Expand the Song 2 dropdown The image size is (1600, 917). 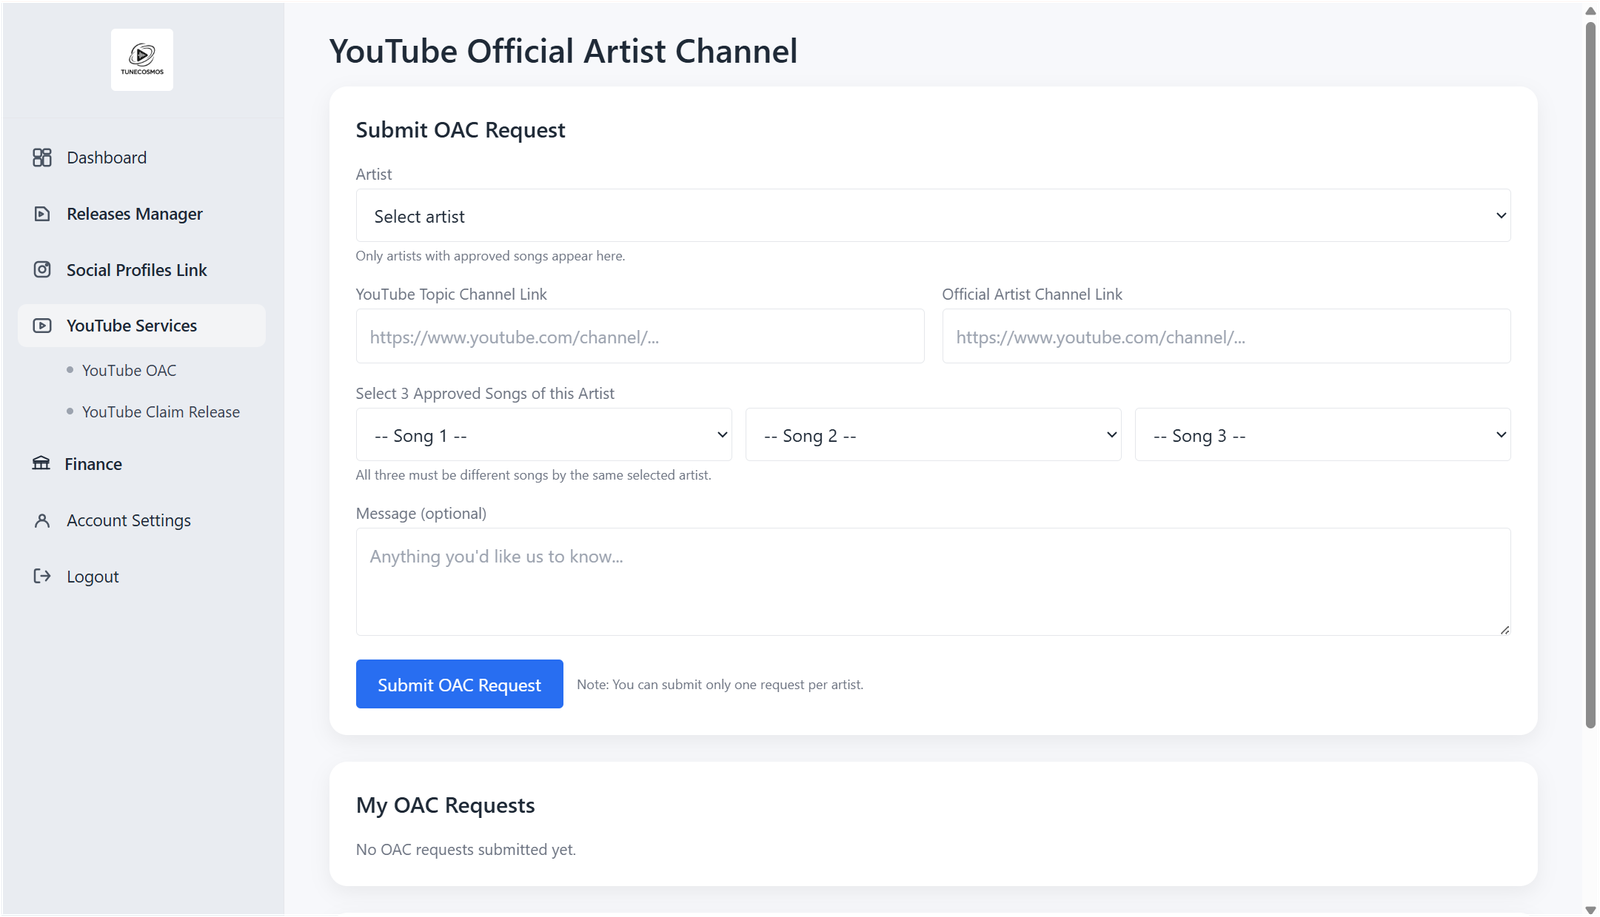tap(932, 435)
